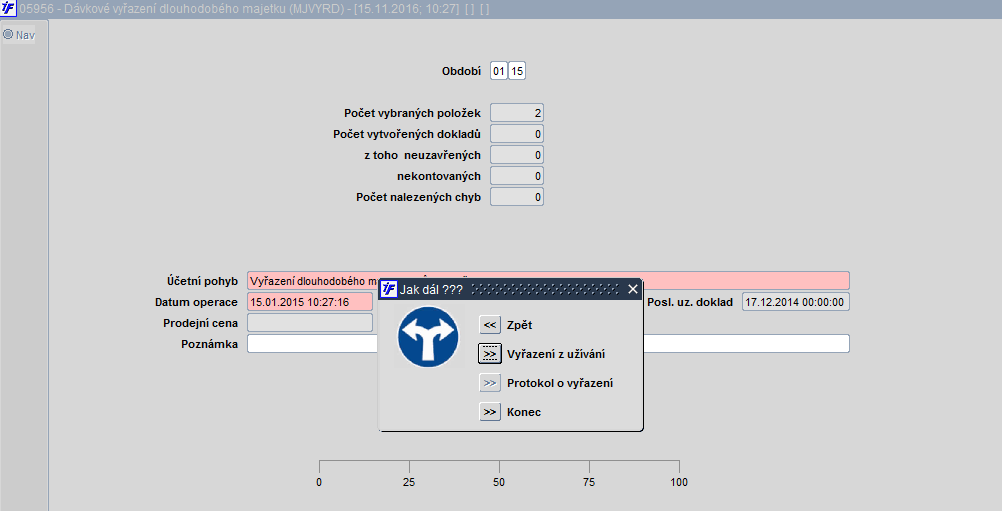This screenshot has height=511, width=1002.
Task: Click the Poznámka text field
Action: 548,344
